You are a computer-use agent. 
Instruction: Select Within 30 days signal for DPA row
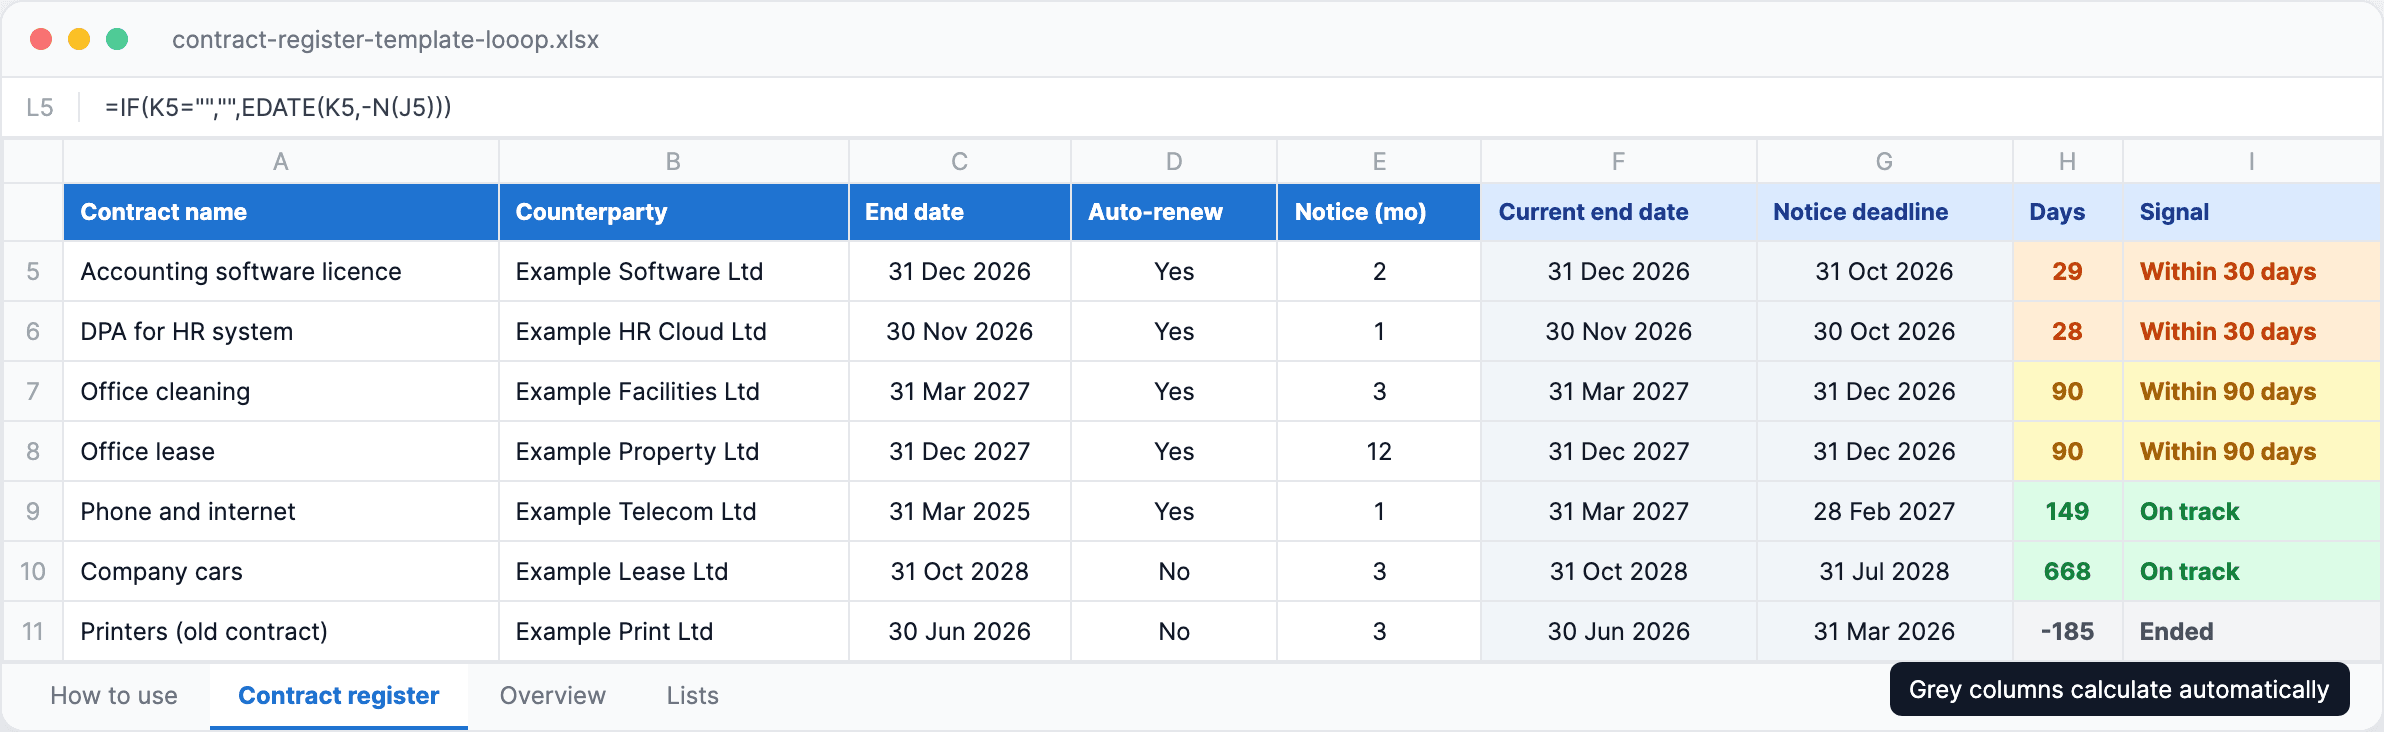2251,331
